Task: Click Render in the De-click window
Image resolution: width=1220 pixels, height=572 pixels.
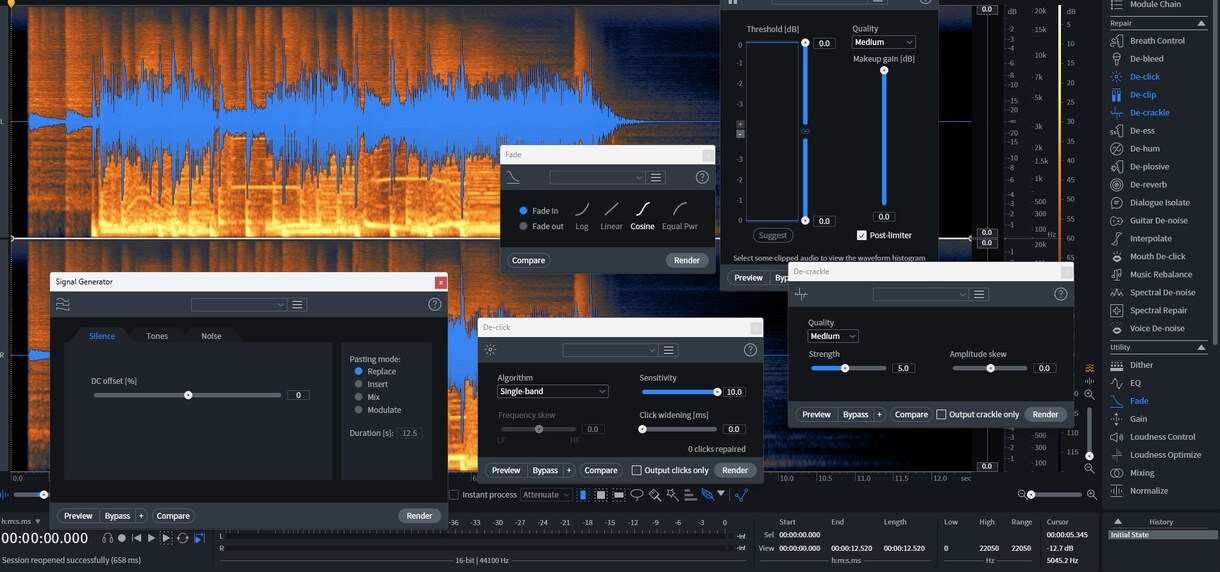Action: [735, 470]
